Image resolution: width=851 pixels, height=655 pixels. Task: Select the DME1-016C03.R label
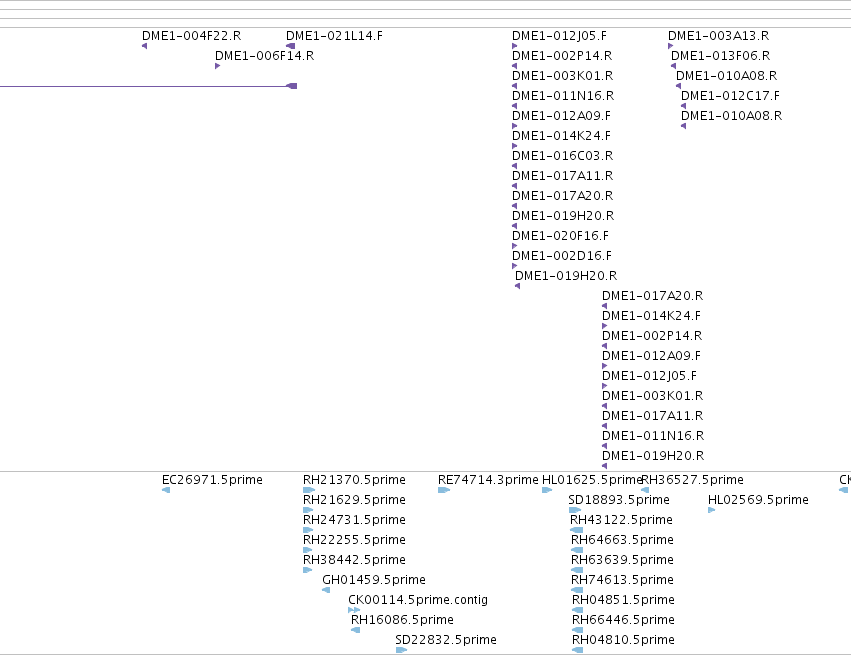pyautogui.click(x=563, y=156)
